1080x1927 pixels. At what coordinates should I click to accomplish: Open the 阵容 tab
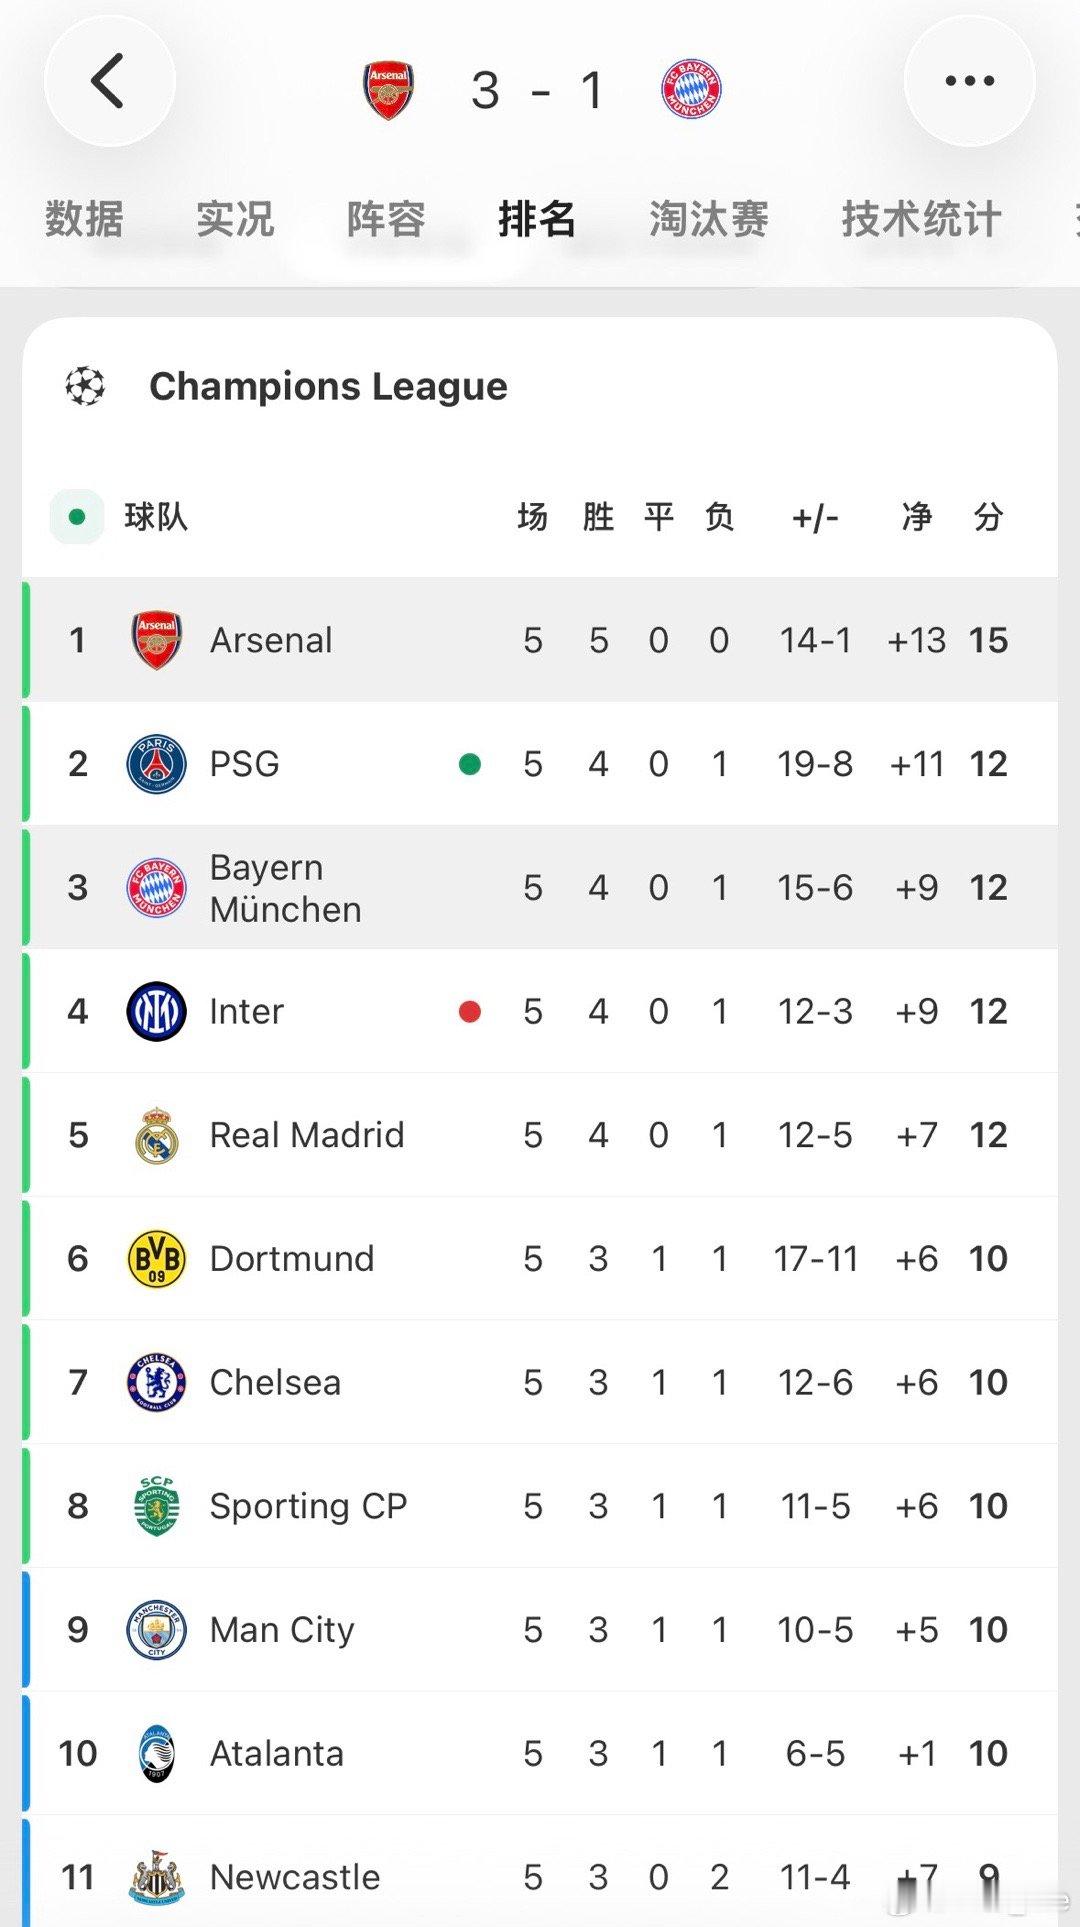click(x=386, y=219)
